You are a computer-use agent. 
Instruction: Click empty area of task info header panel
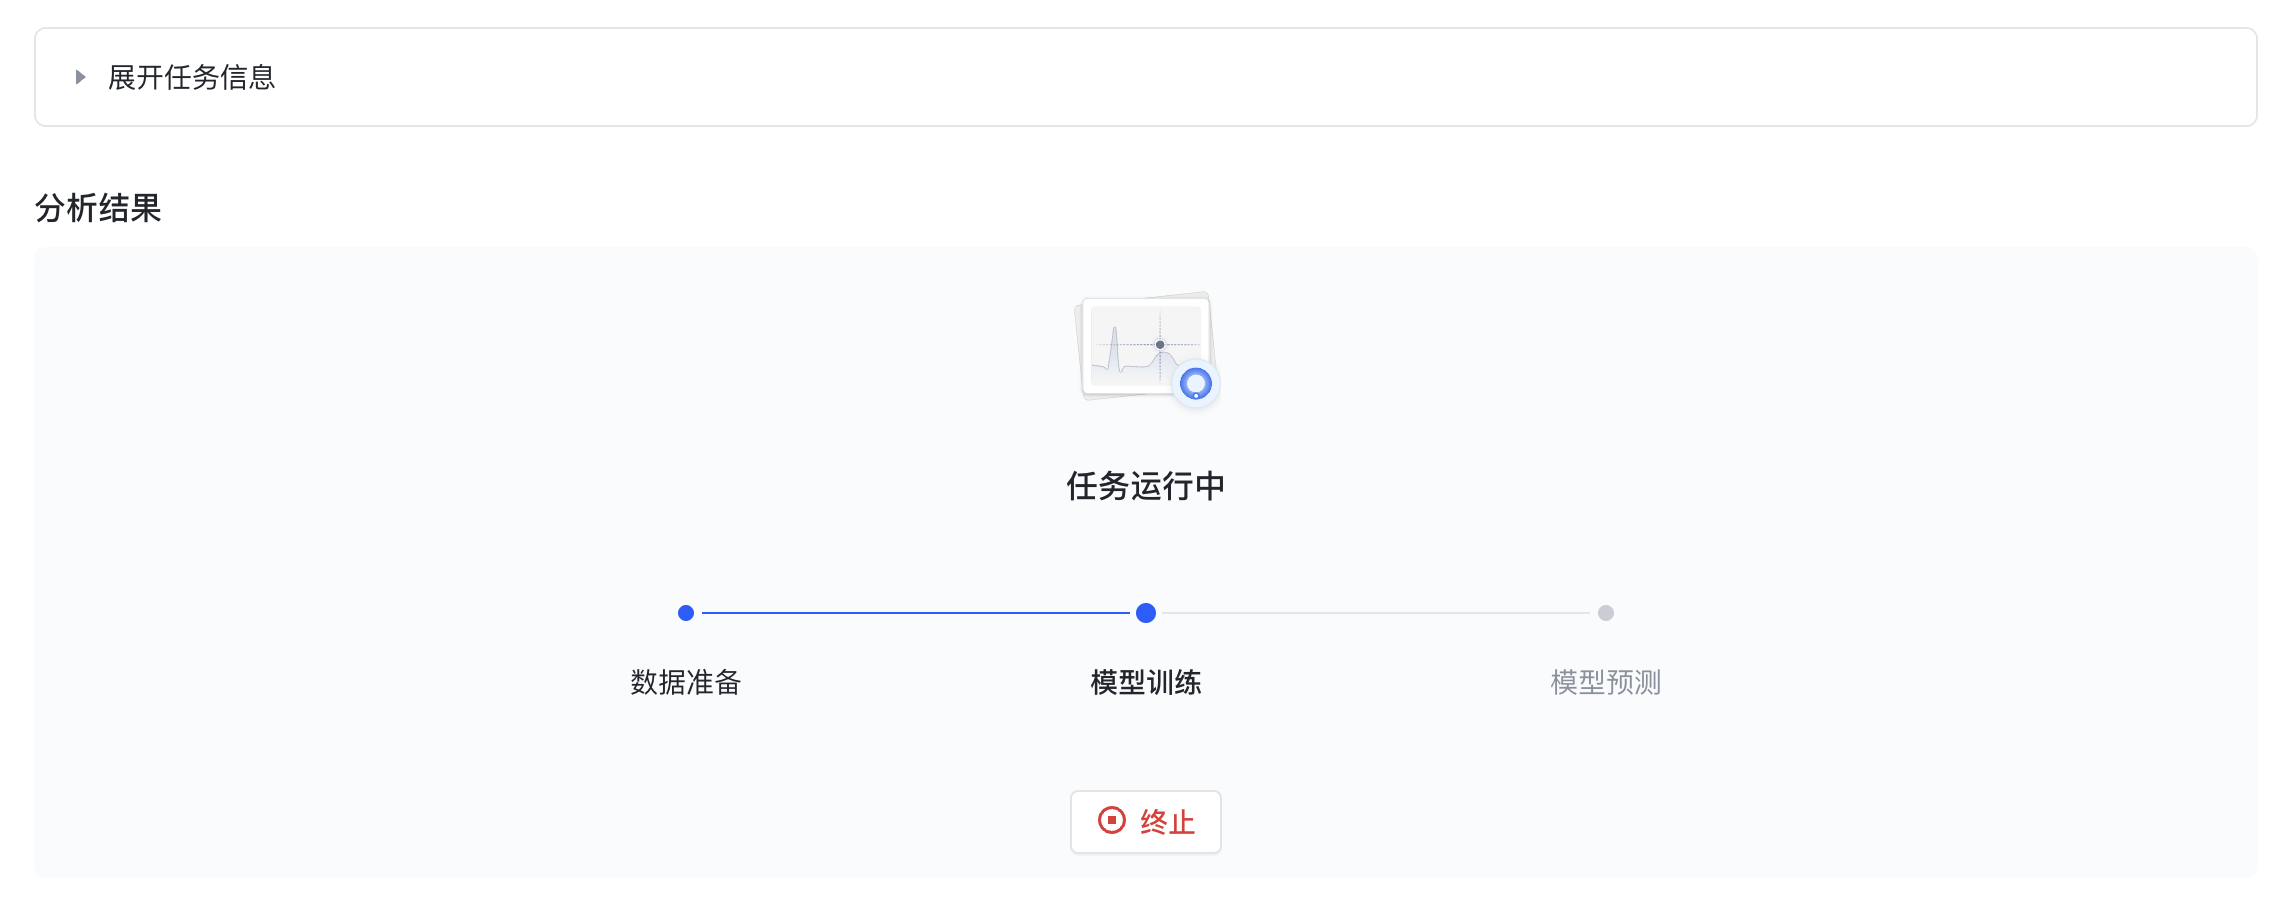(1200, 77)
